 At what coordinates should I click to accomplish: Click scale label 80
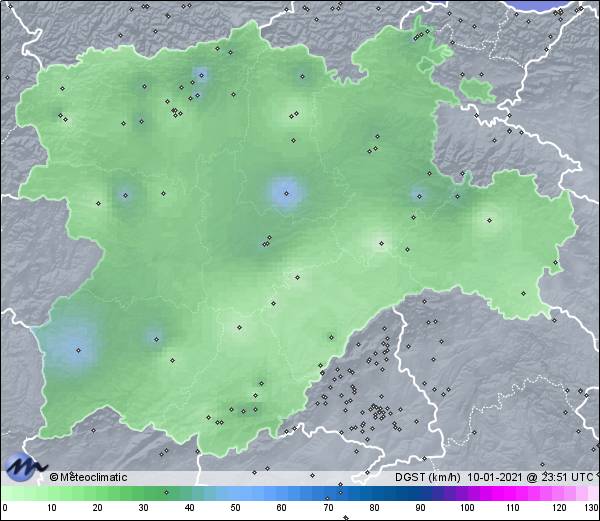(375, 508)
